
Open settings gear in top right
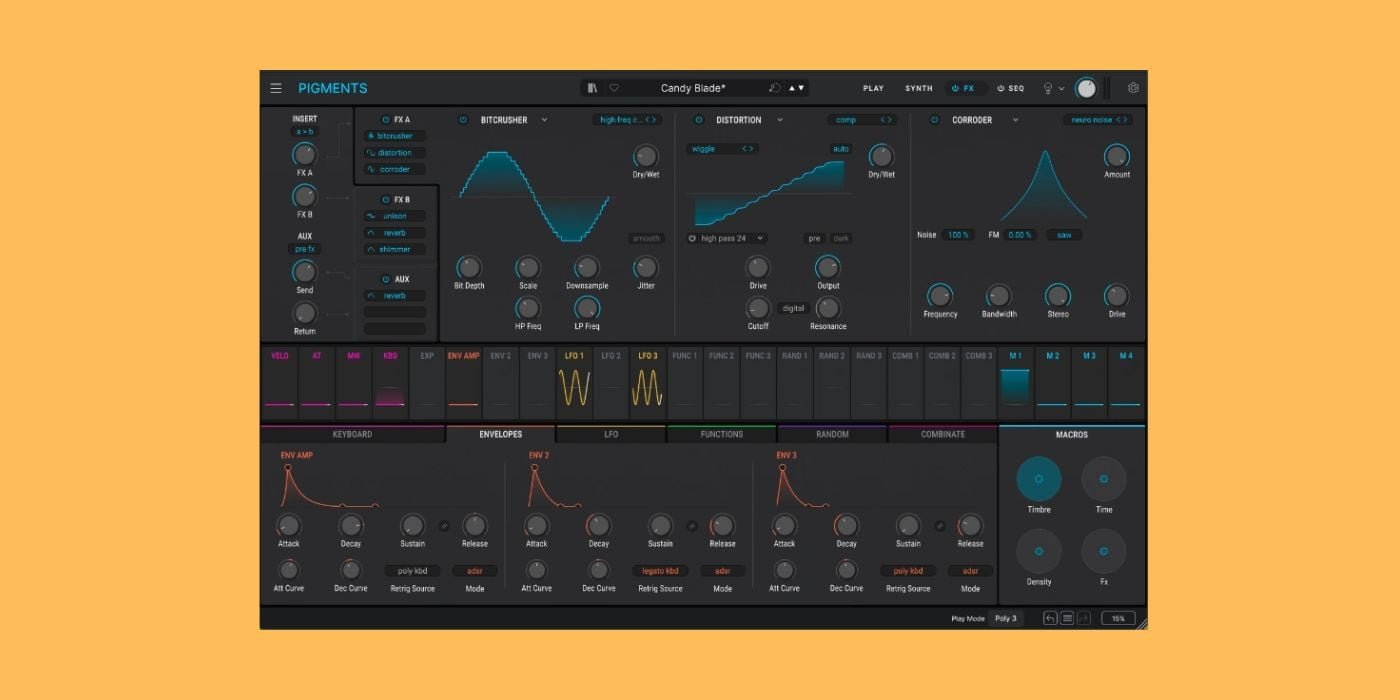pyautogui.click(x=1133, y=88)
